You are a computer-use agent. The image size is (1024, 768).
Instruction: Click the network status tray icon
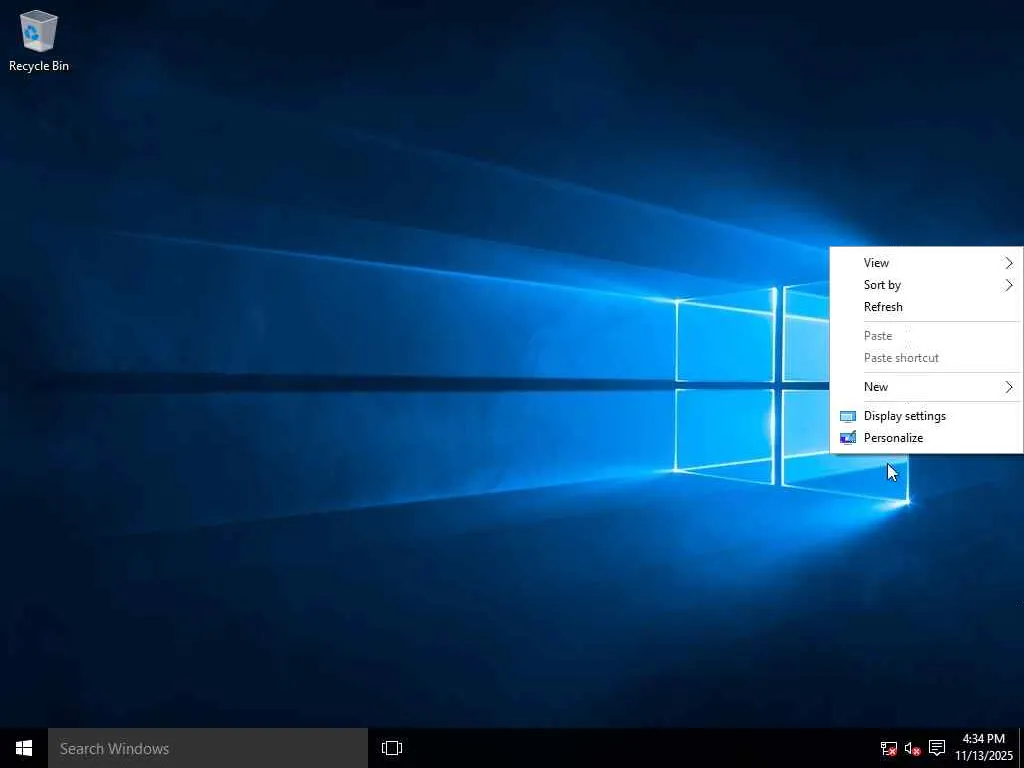[x=889, y=748]
